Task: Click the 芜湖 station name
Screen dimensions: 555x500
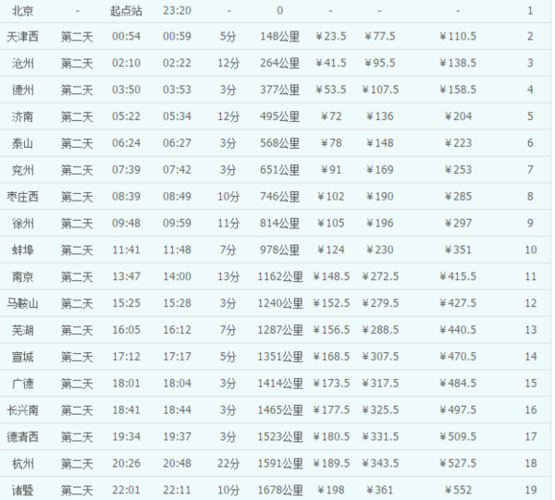Action: [23, 330]
